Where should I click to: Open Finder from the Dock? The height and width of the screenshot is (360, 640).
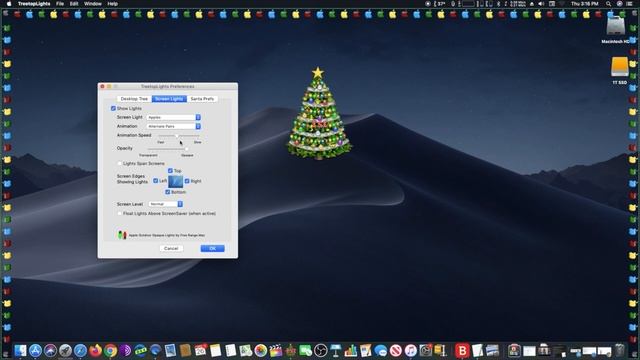click(20, 350)
